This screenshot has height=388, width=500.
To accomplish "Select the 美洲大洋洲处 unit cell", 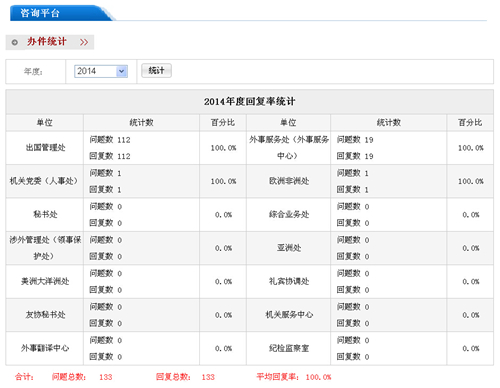I will click(x=45, y=282).
